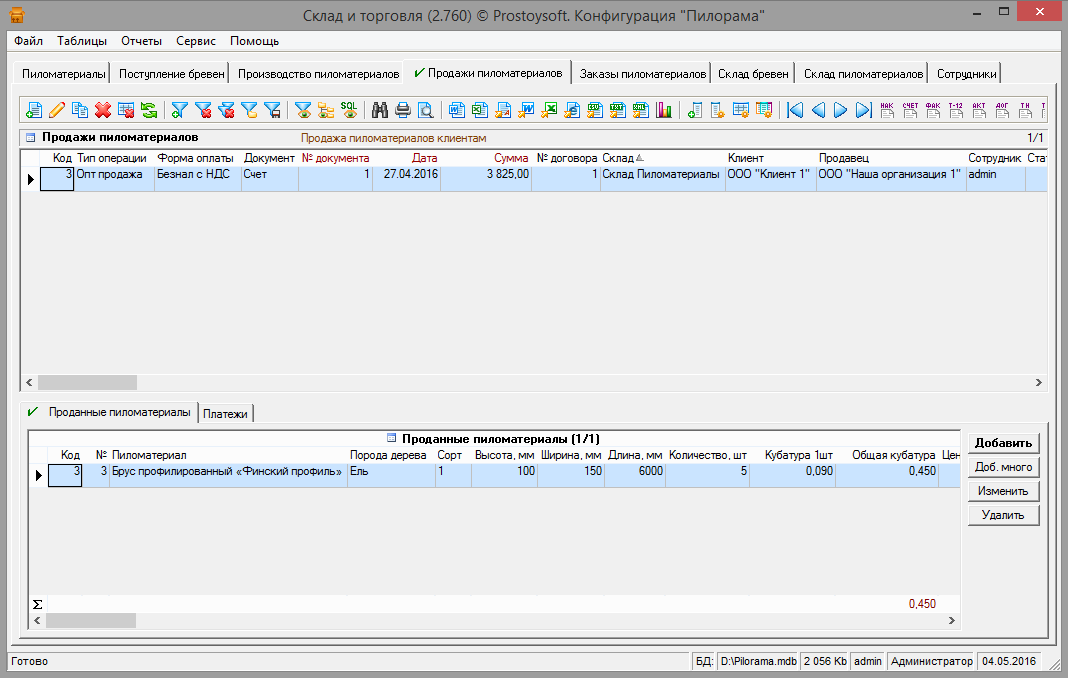Export to CSV file icon
The width and height of the screenshot is (1068, 678).
pyautogui.click(x=595, y=110)
